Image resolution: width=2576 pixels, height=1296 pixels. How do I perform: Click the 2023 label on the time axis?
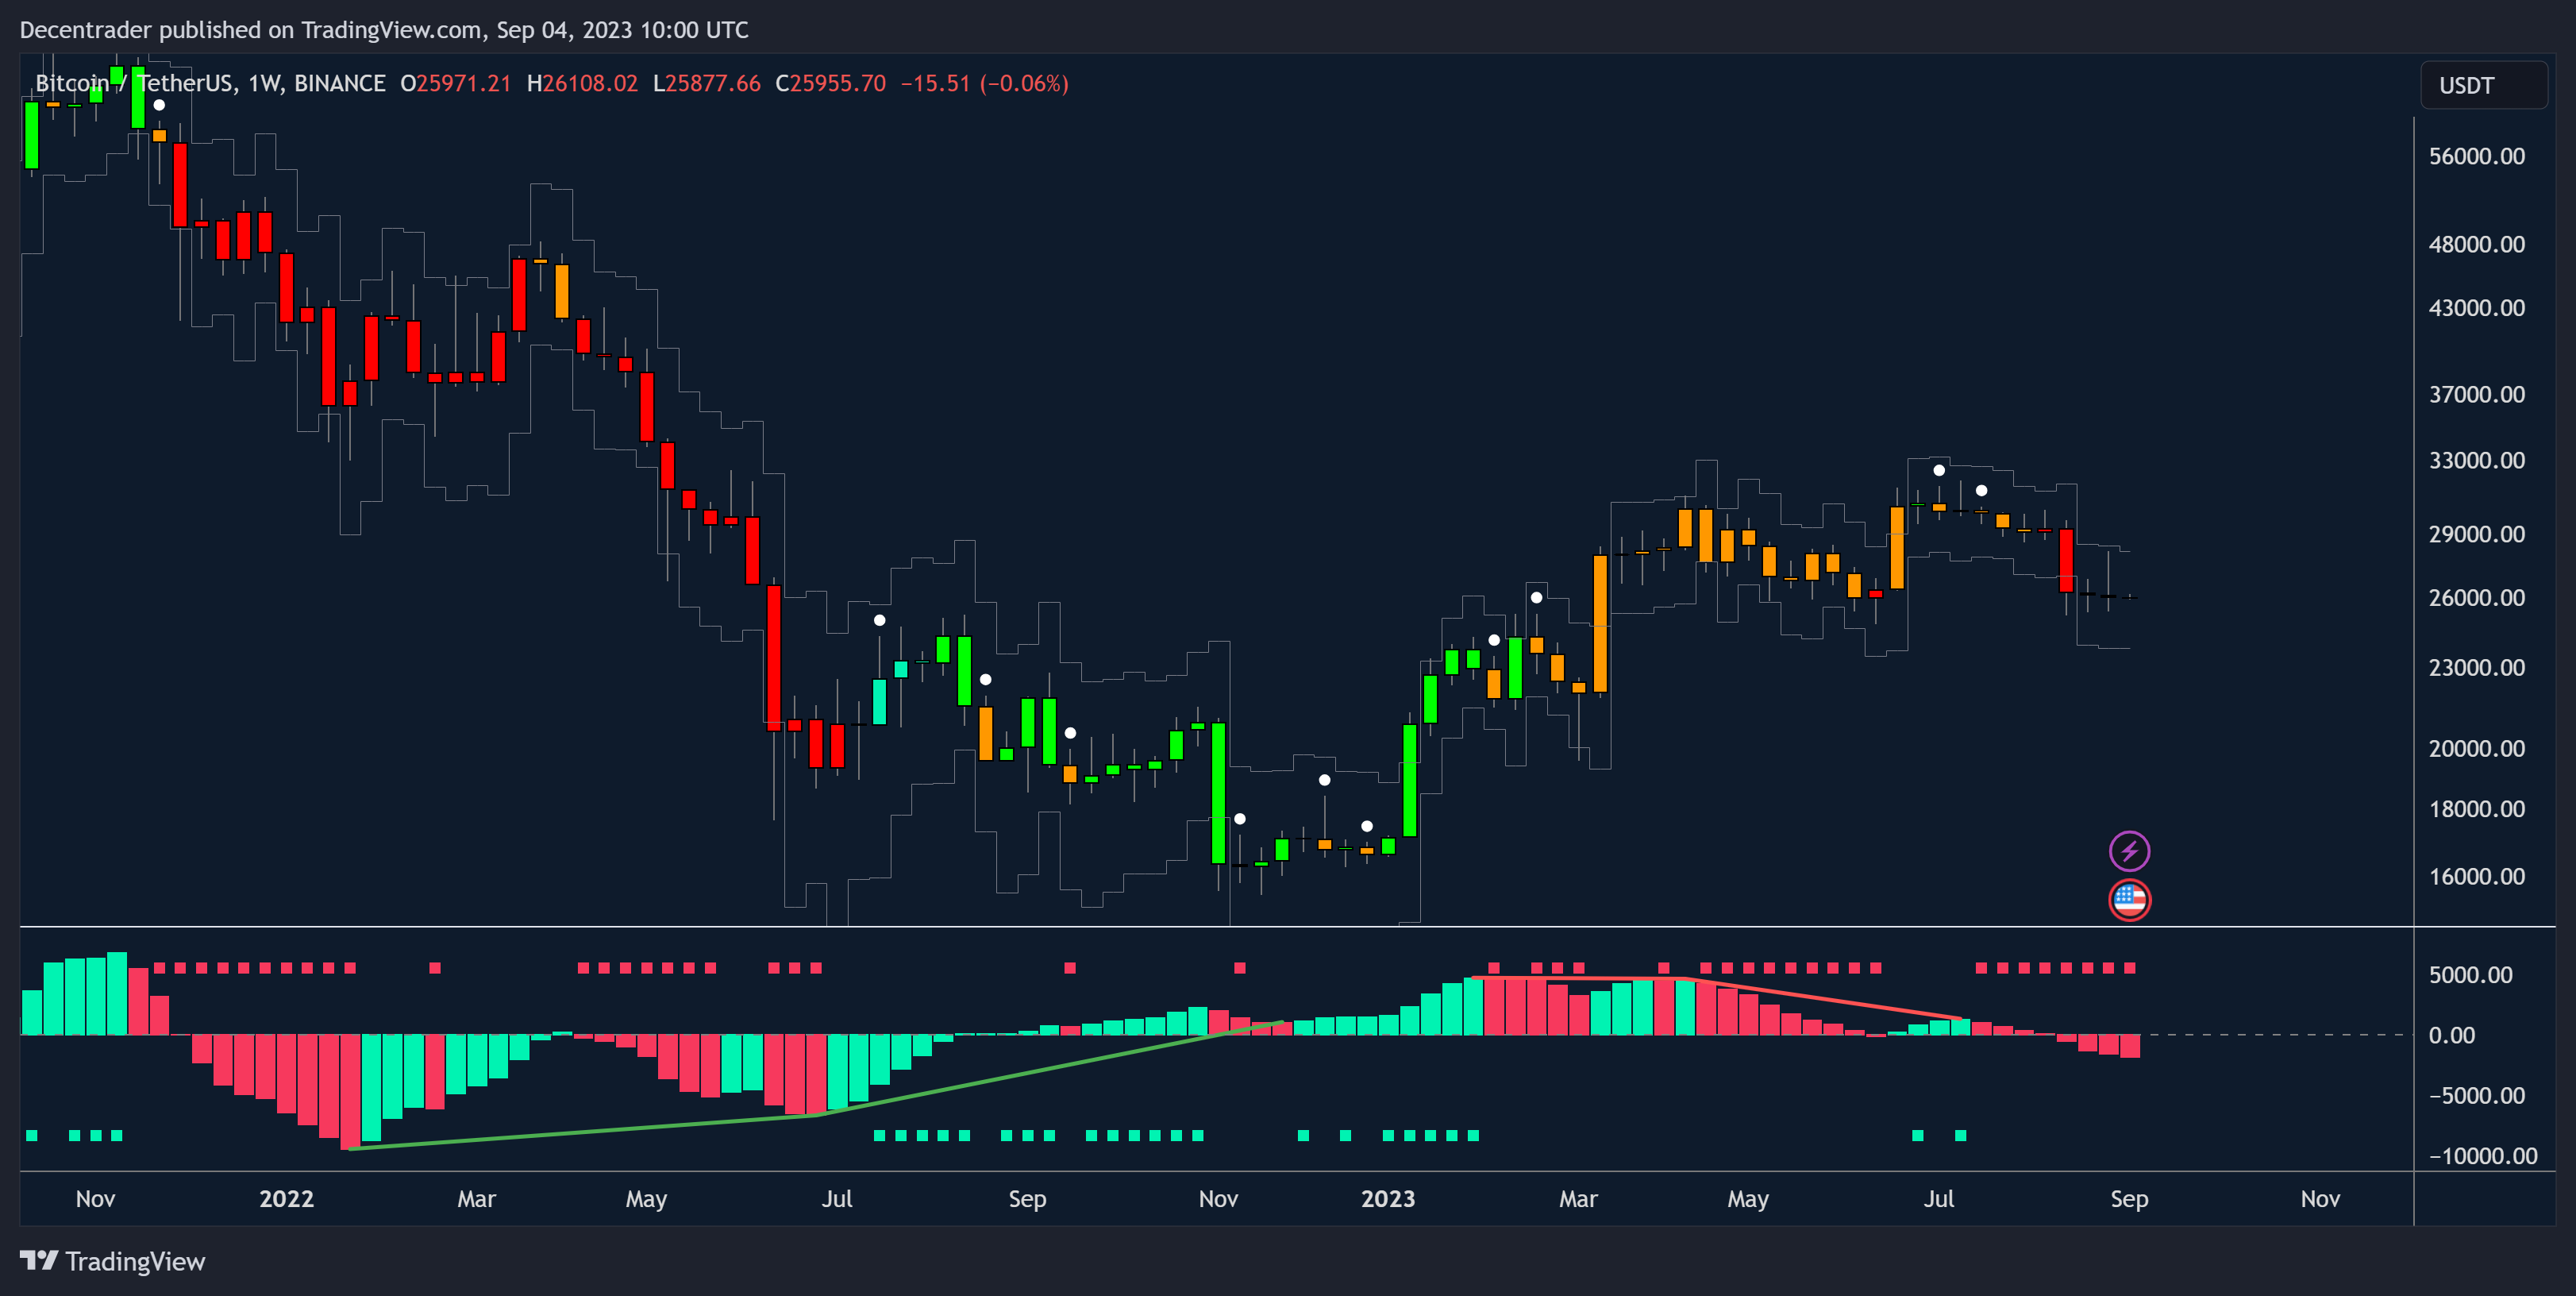click(1387, 1199)
